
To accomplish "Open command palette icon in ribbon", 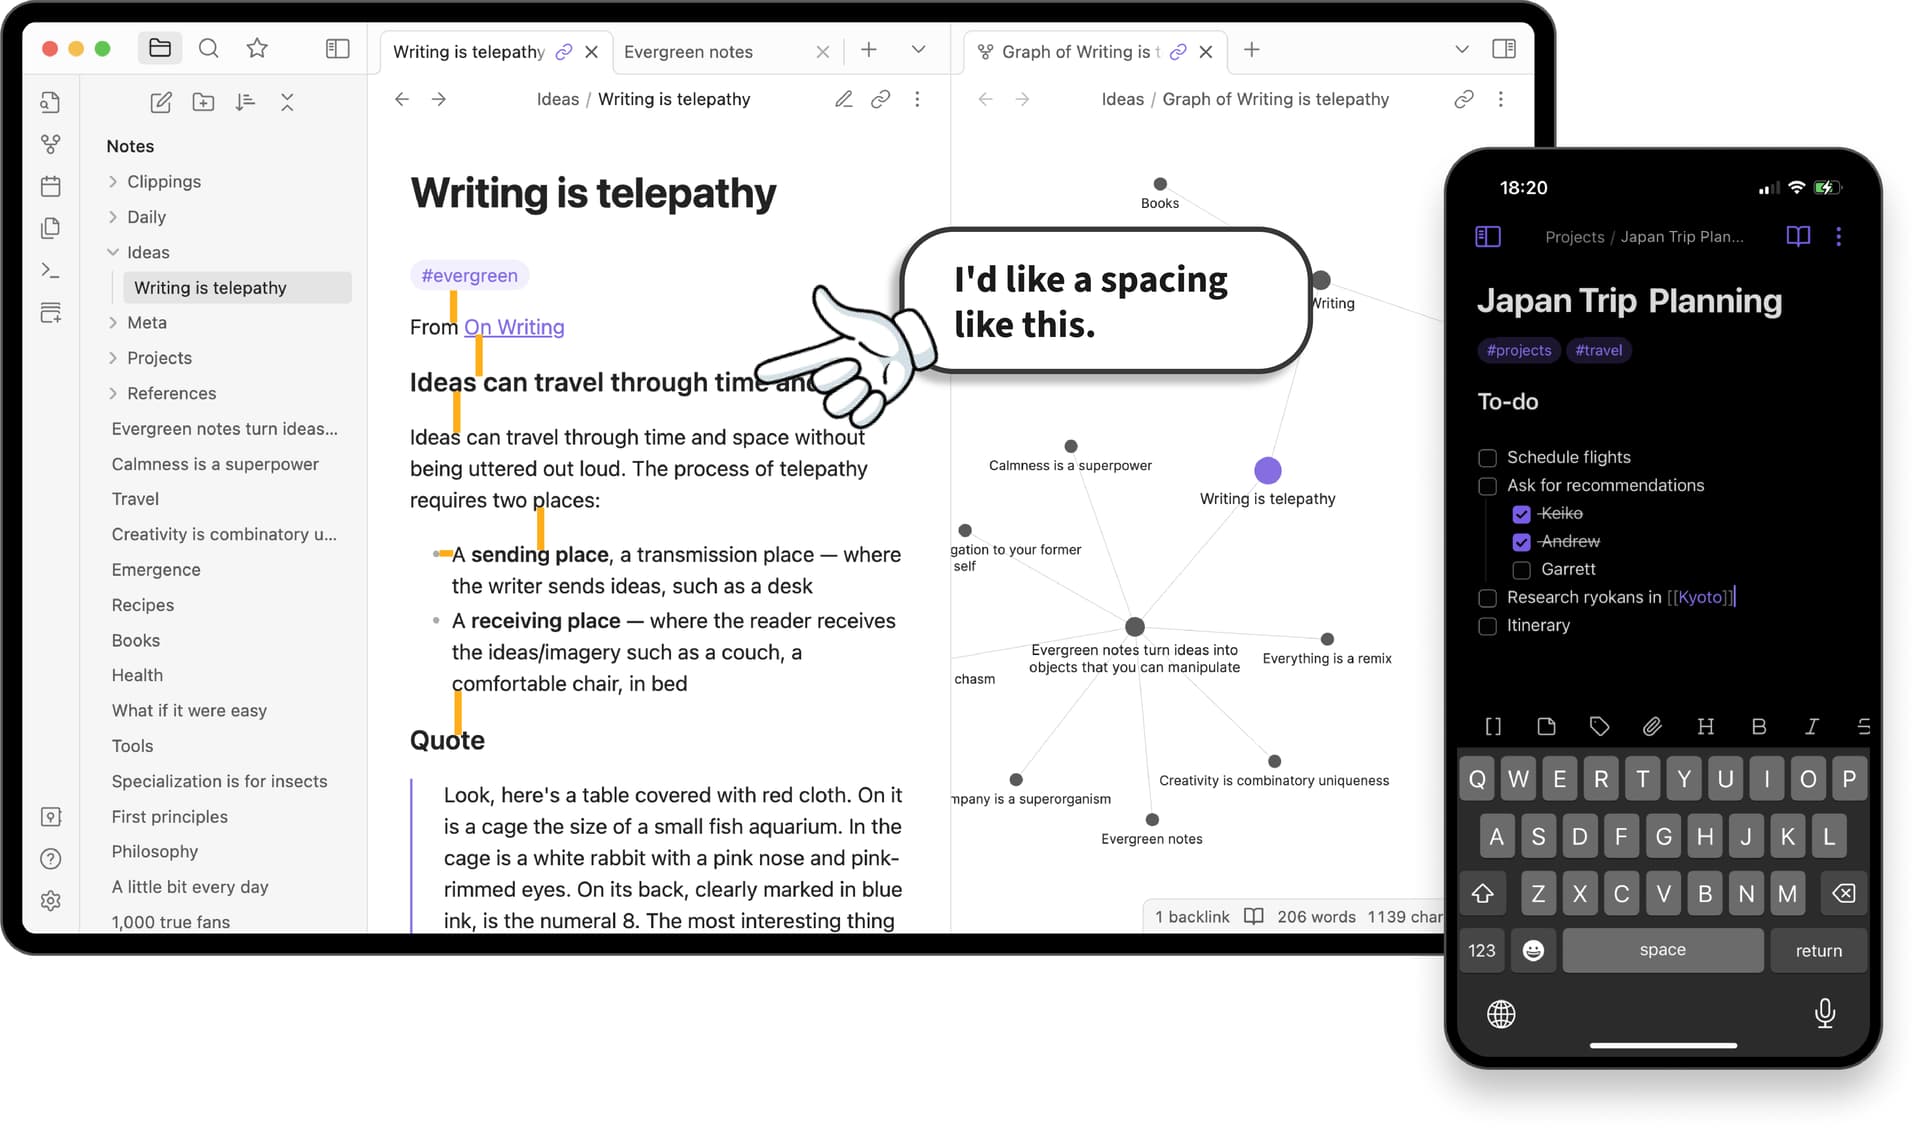I will 51,270.
